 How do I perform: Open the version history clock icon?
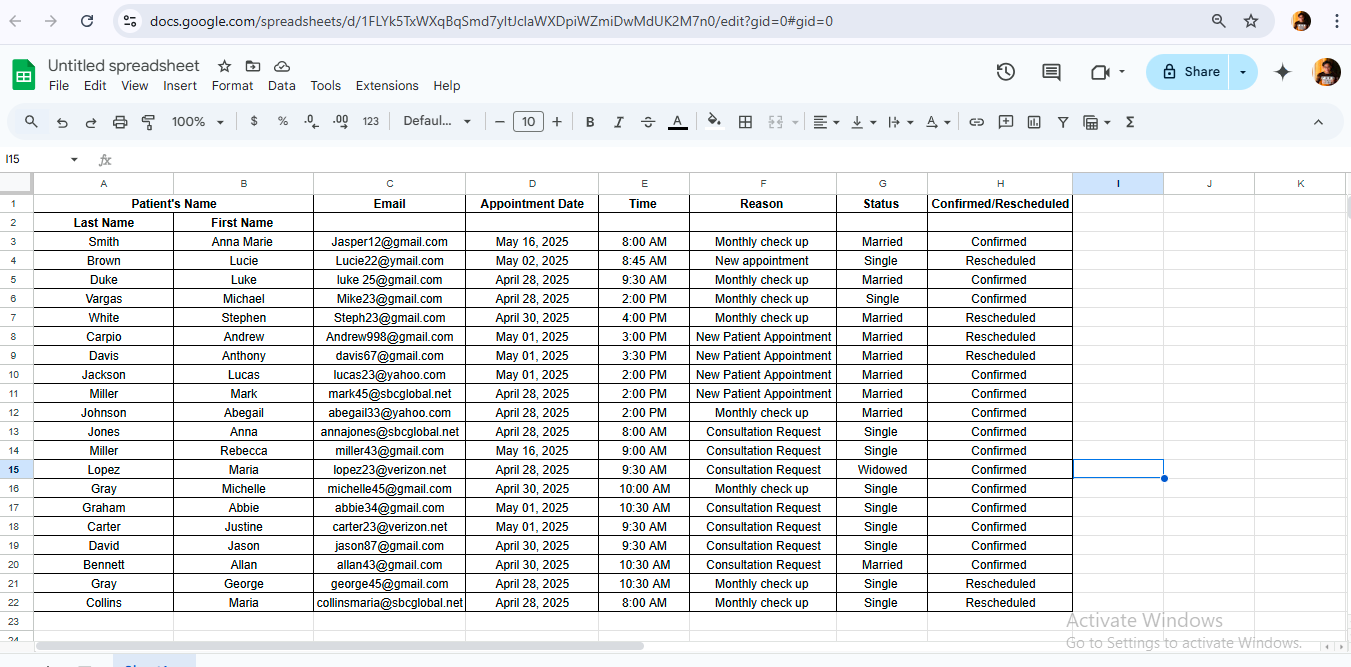(x=1006, y=72)
